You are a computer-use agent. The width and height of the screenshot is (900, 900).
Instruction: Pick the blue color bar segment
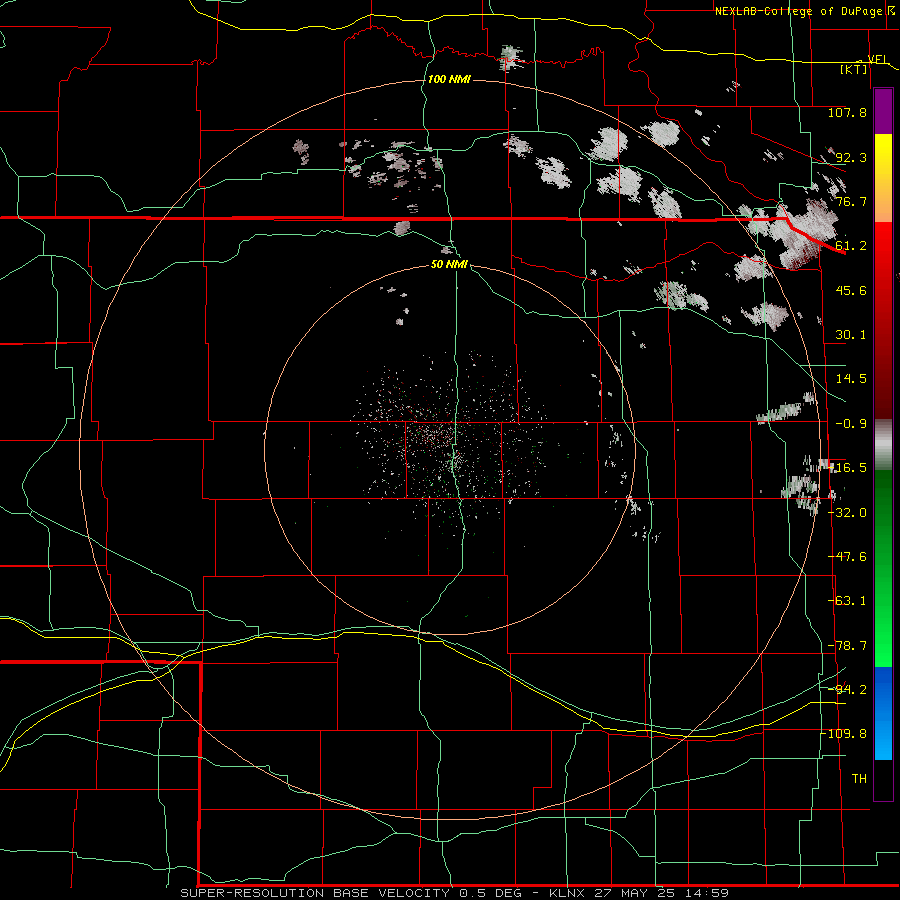click(883, 713)
